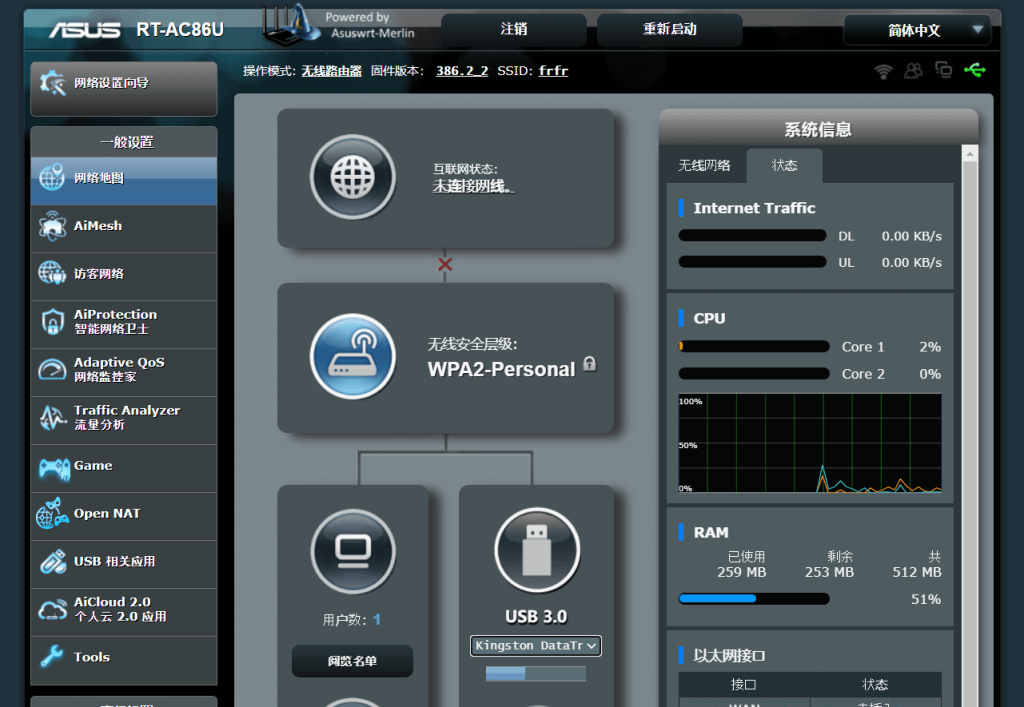
Task: Click the AiProtection shield icon
Action: 53,322
